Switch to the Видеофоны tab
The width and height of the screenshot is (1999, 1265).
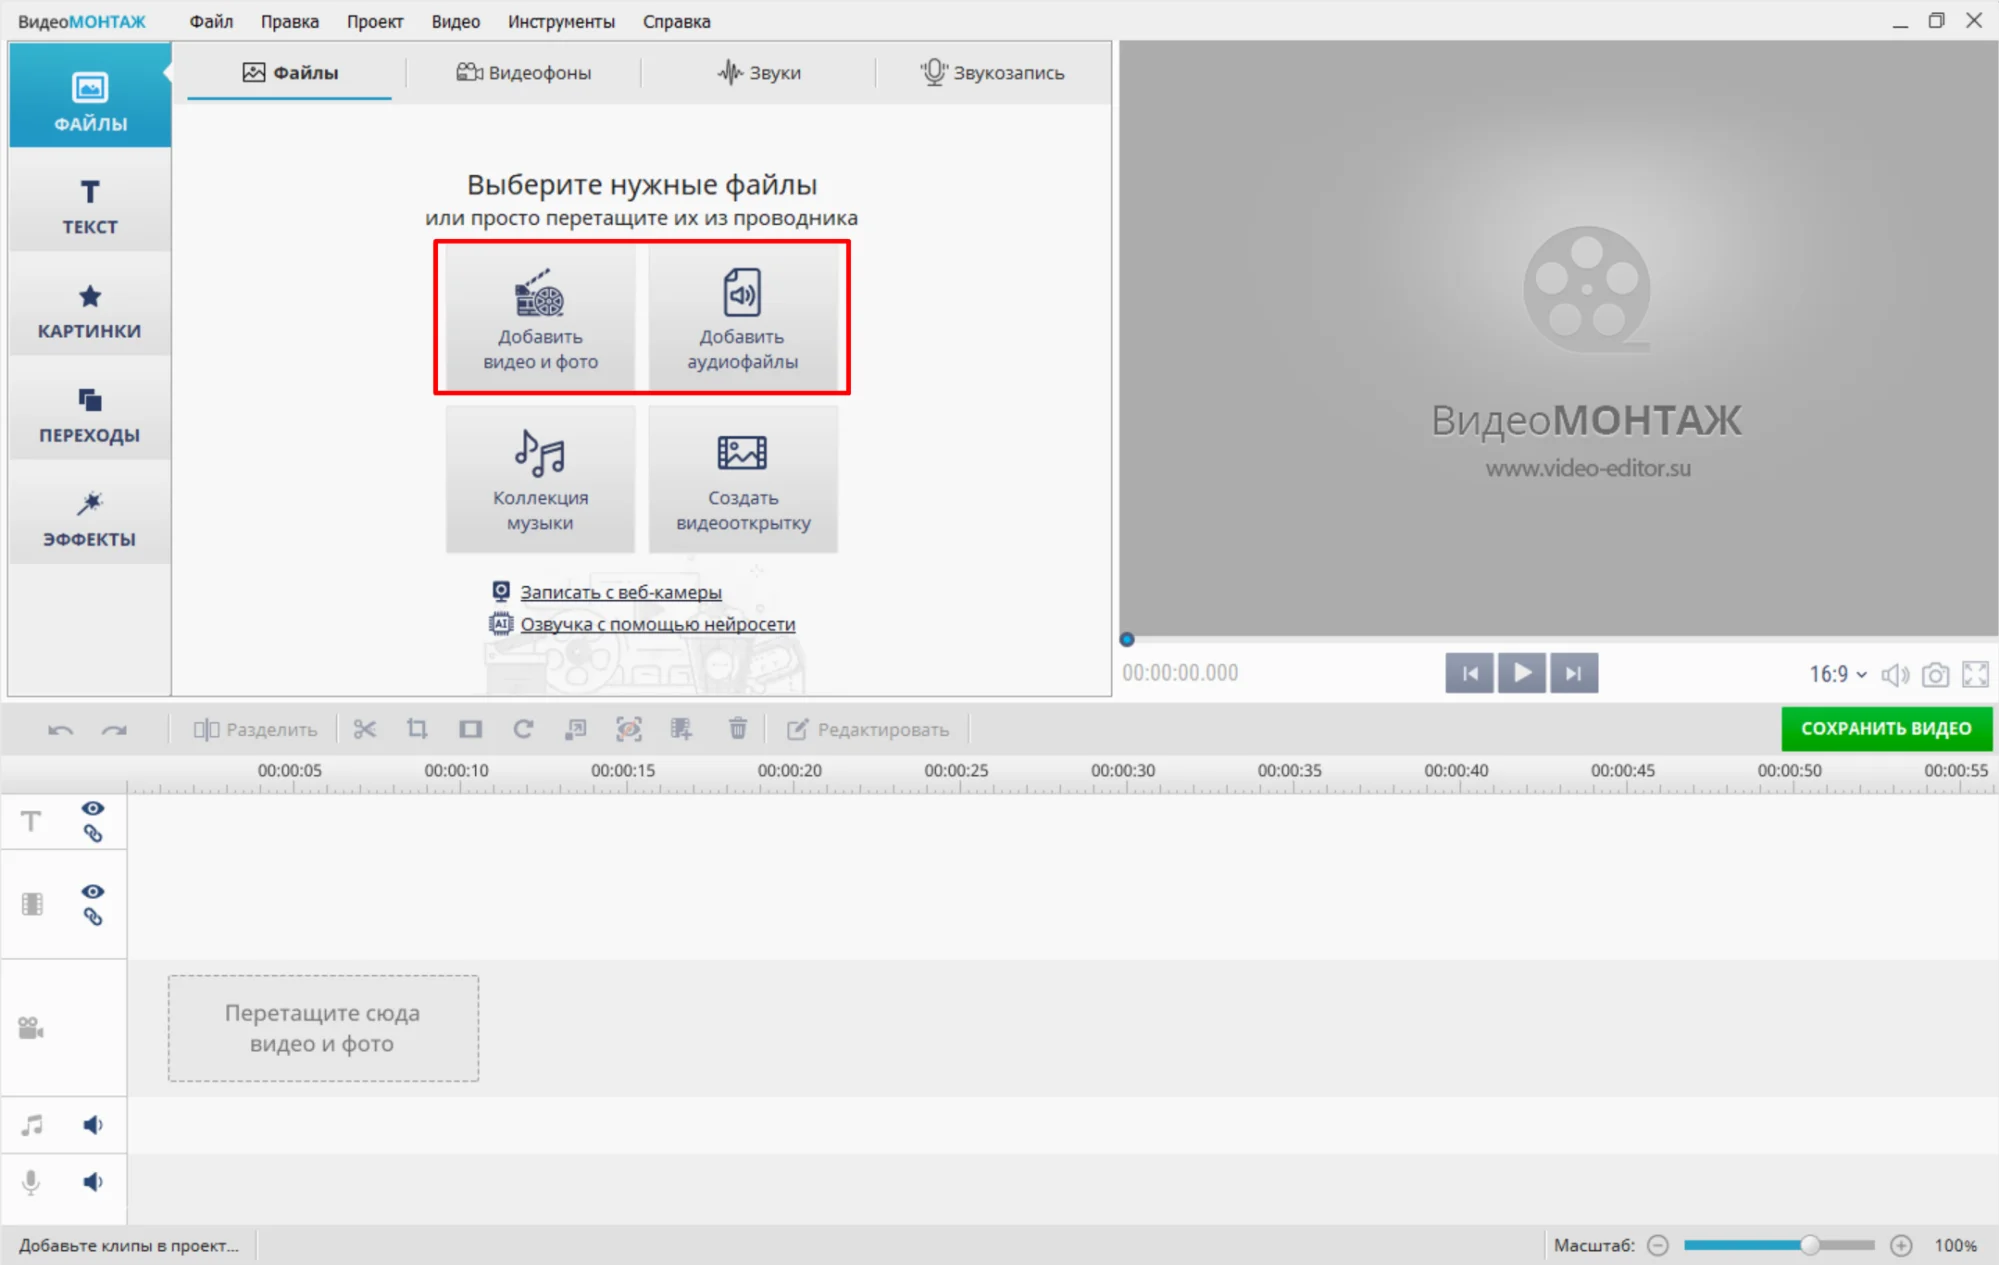tap(524, 72)
